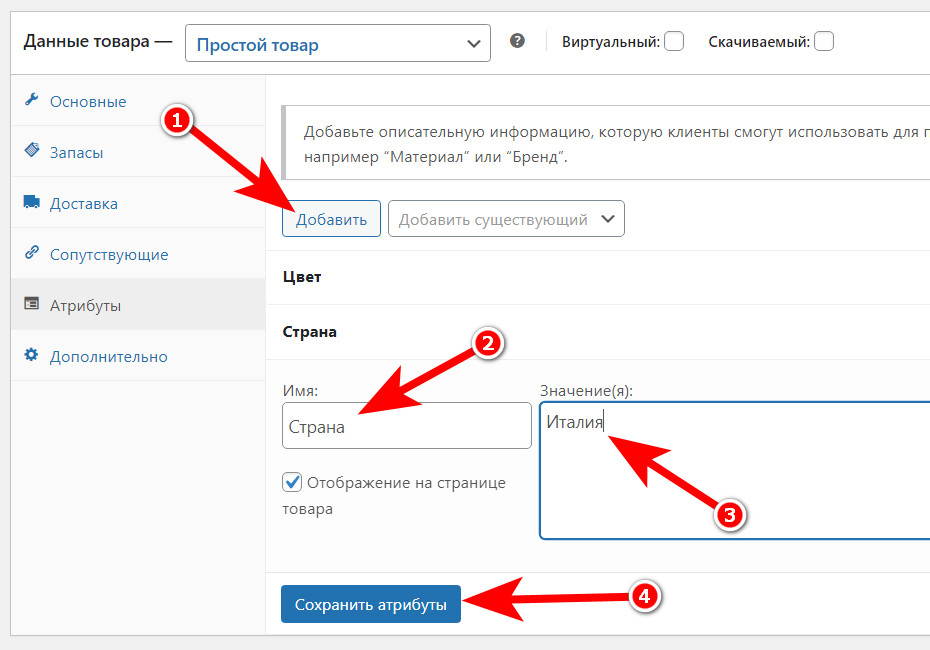Focus the Имя field containing Страна
Viewport: 930px width, 650px height.
click(x=407, y=426)
